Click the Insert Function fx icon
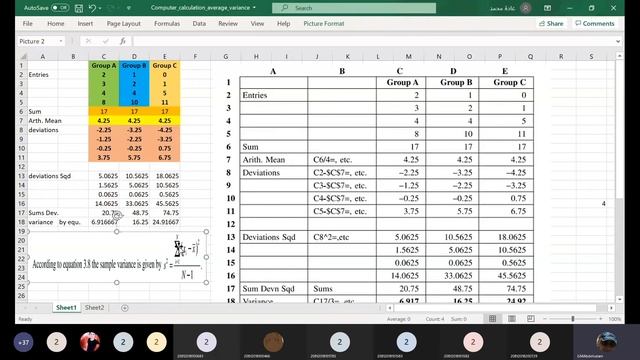The width and height of the screenshot is (640, 360). pos(123,41)
